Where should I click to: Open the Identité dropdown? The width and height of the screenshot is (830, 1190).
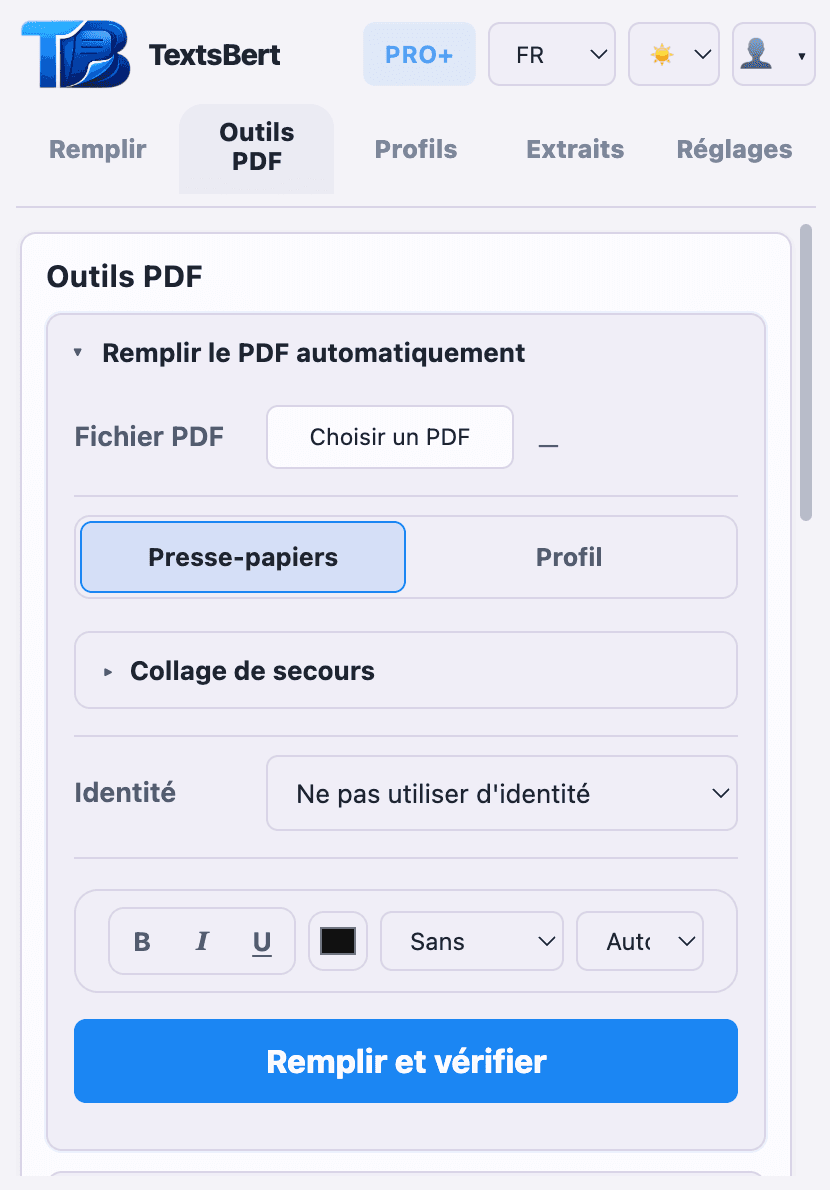tap(502, 793)
